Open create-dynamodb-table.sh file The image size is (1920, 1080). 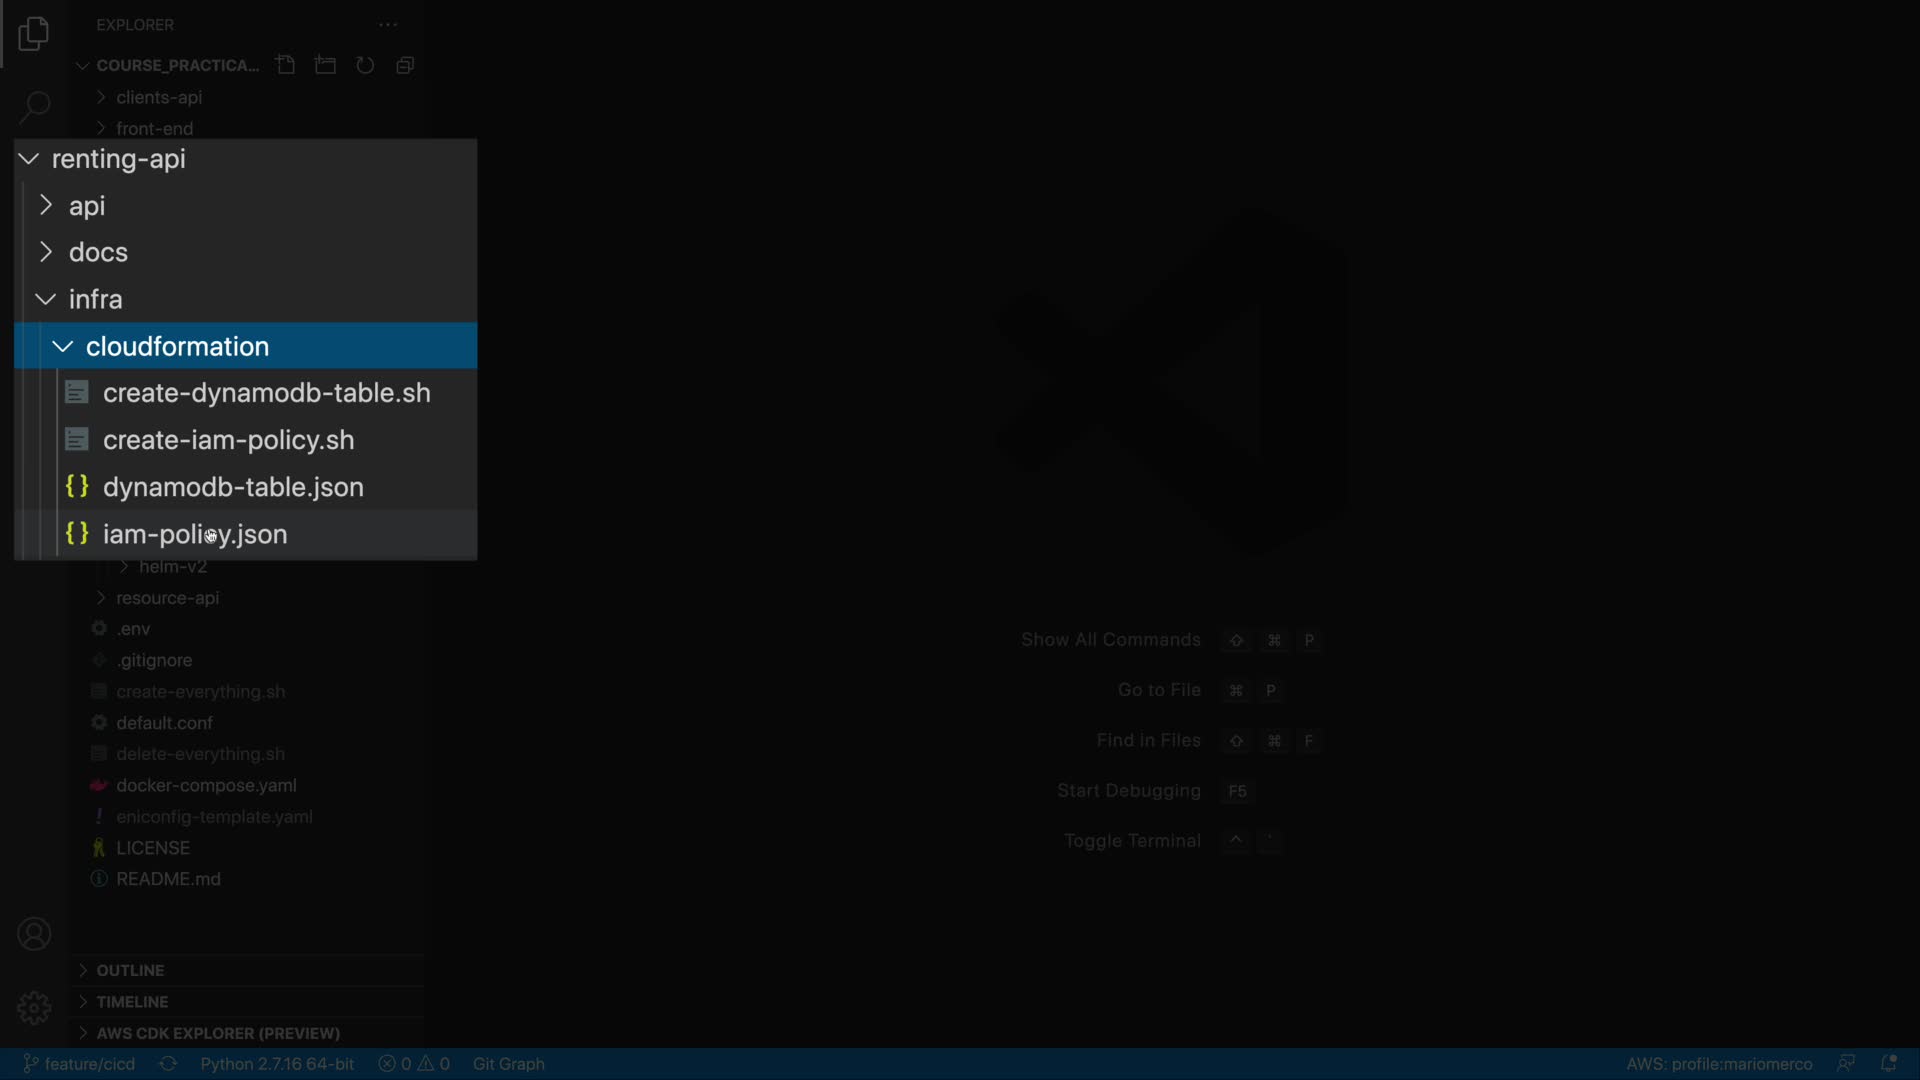click(x=266, y=393)
